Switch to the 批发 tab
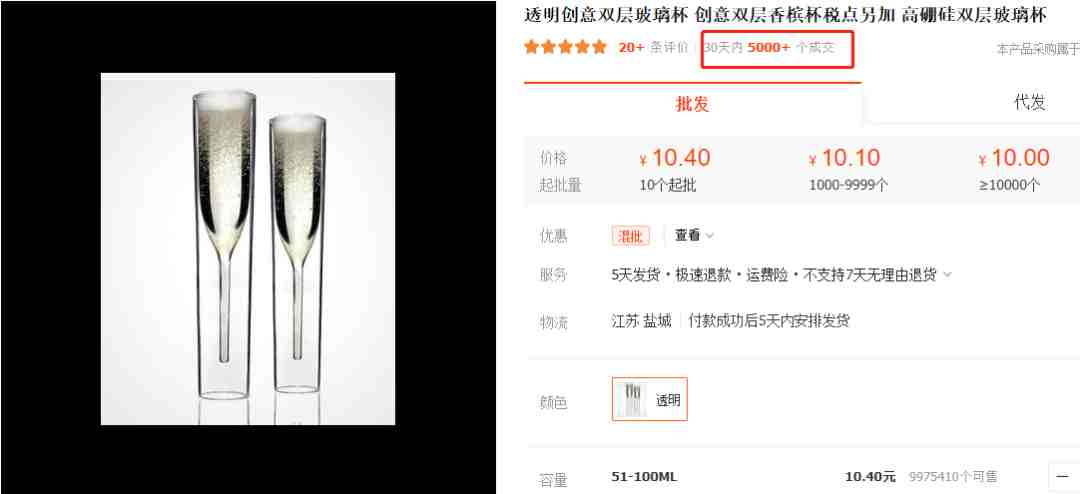This screenshot has width=1080, height=494. pyautogui.click(x=692, y=104)
